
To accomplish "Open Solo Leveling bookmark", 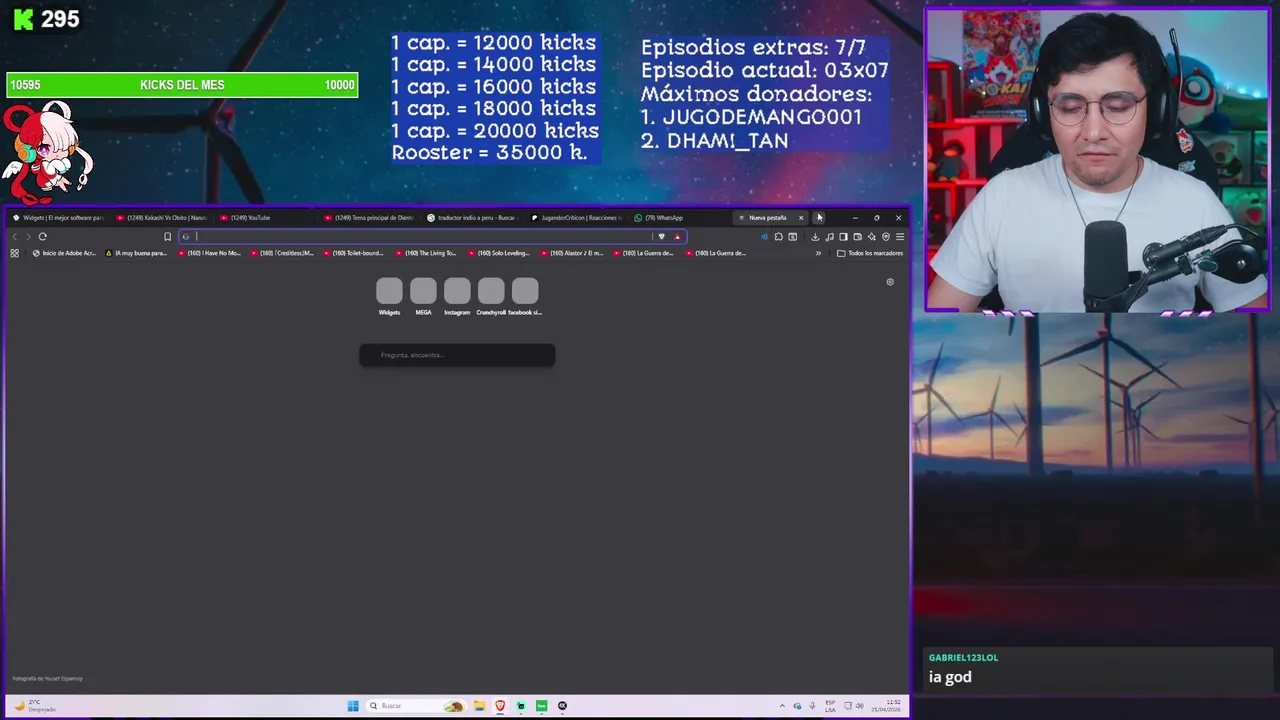I will coord(499,253).
